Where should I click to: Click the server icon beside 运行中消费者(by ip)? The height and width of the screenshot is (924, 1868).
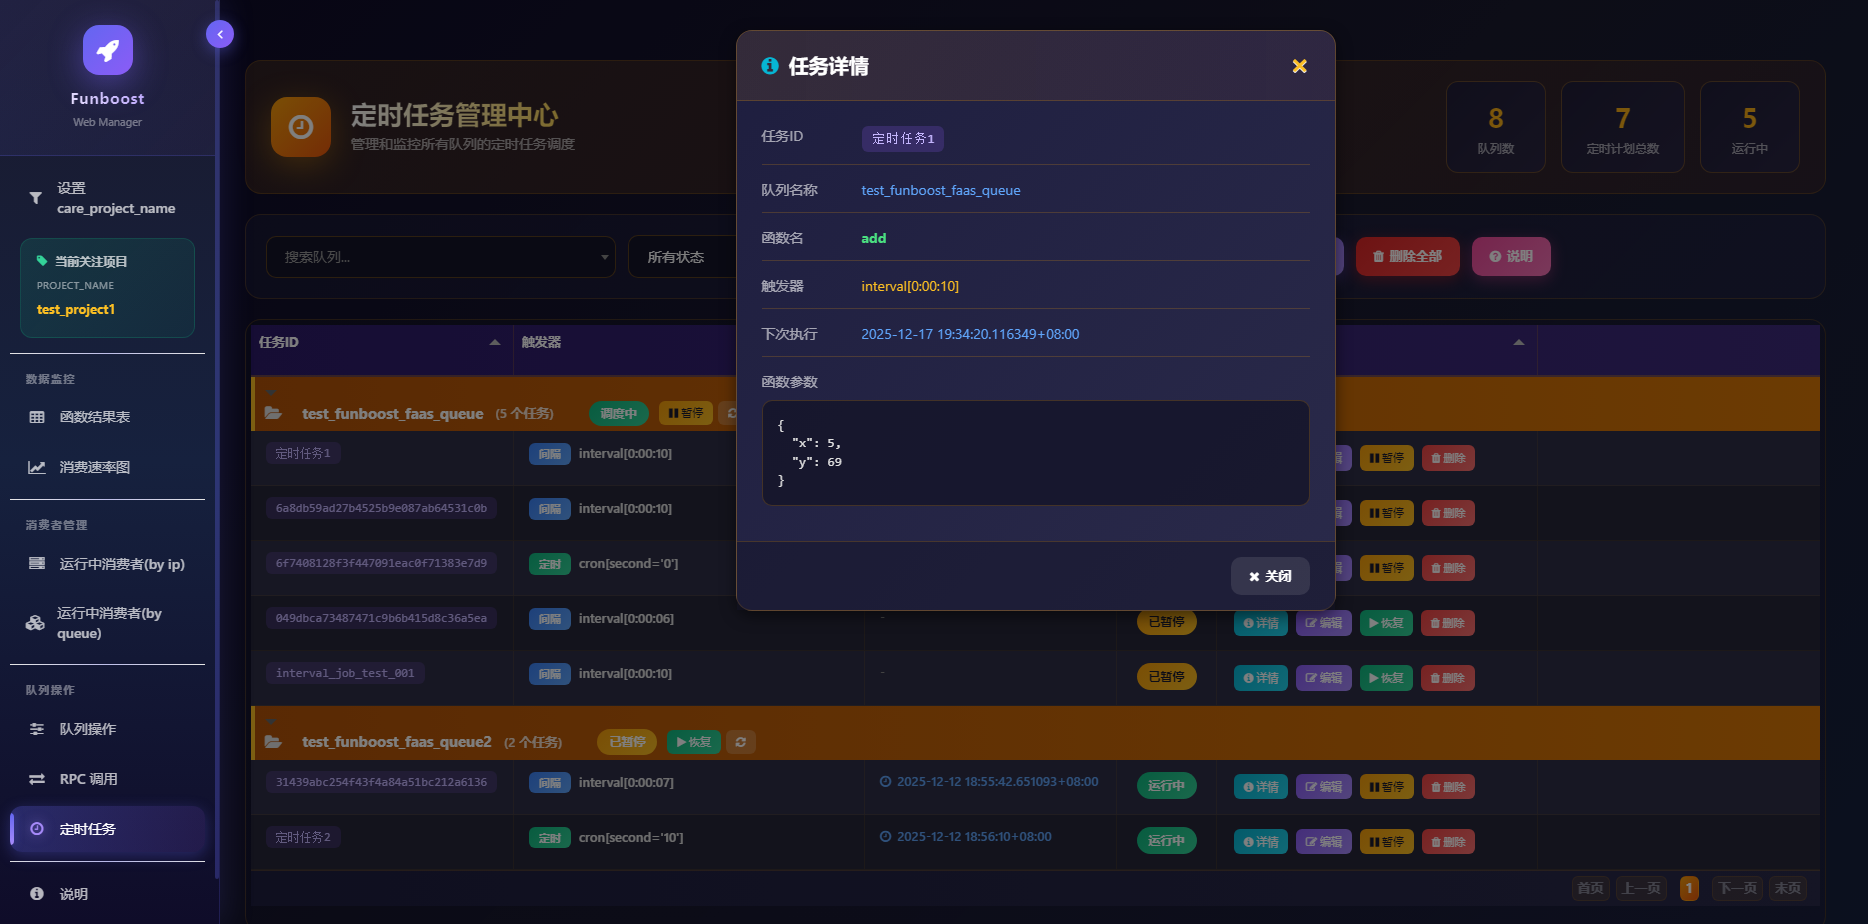[37, 563]
